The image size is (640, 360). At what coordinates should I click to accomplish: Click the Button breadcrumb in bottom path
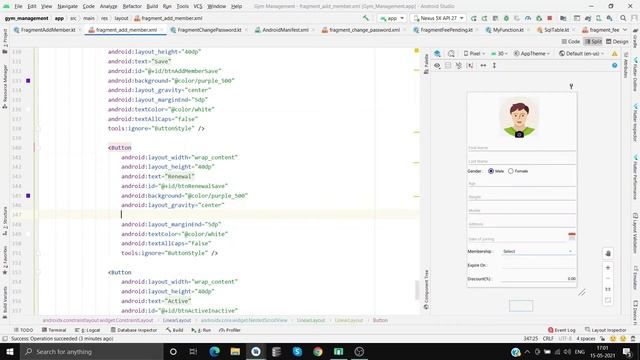click(380, 320)
